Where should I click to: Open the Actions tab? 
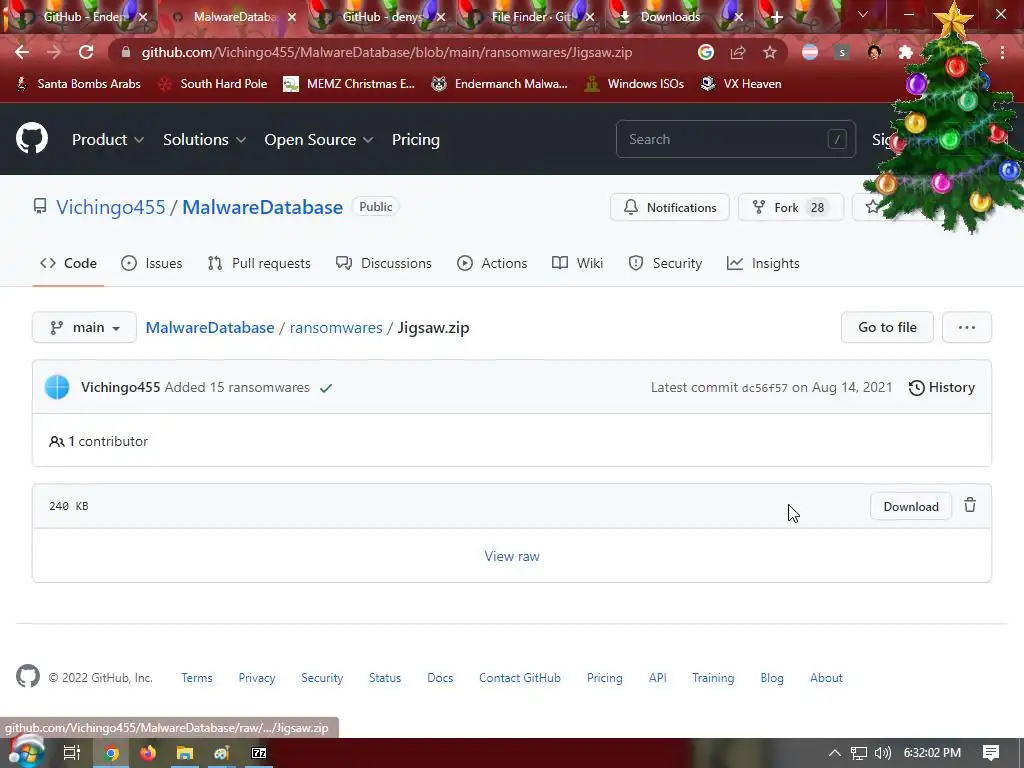coord(492,263)
